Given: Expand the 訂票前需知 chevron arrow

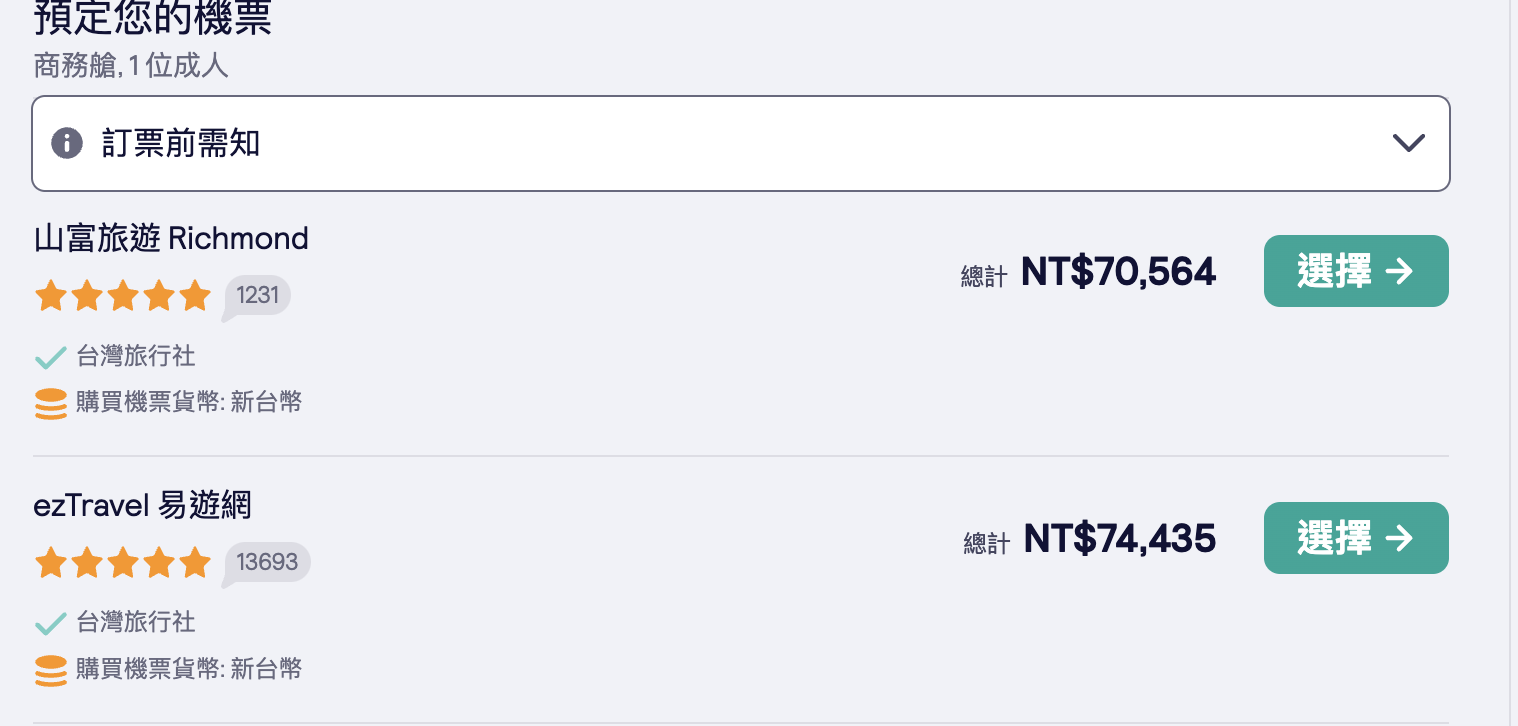Looking at the screenshot, I should [x=1408, y=143].
